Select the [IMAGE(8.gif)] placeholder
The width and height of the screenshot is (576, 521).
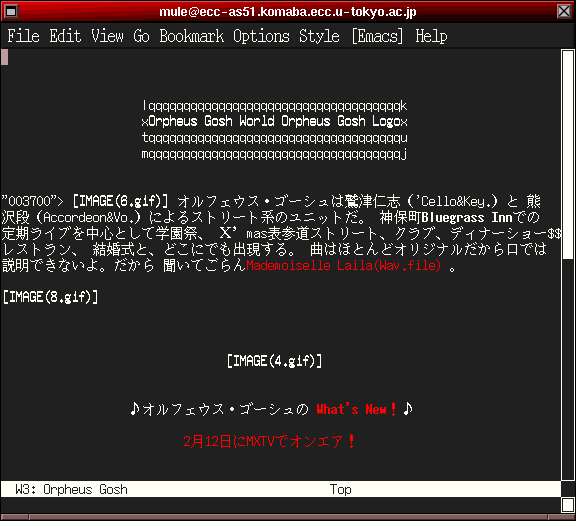point(50,297)
